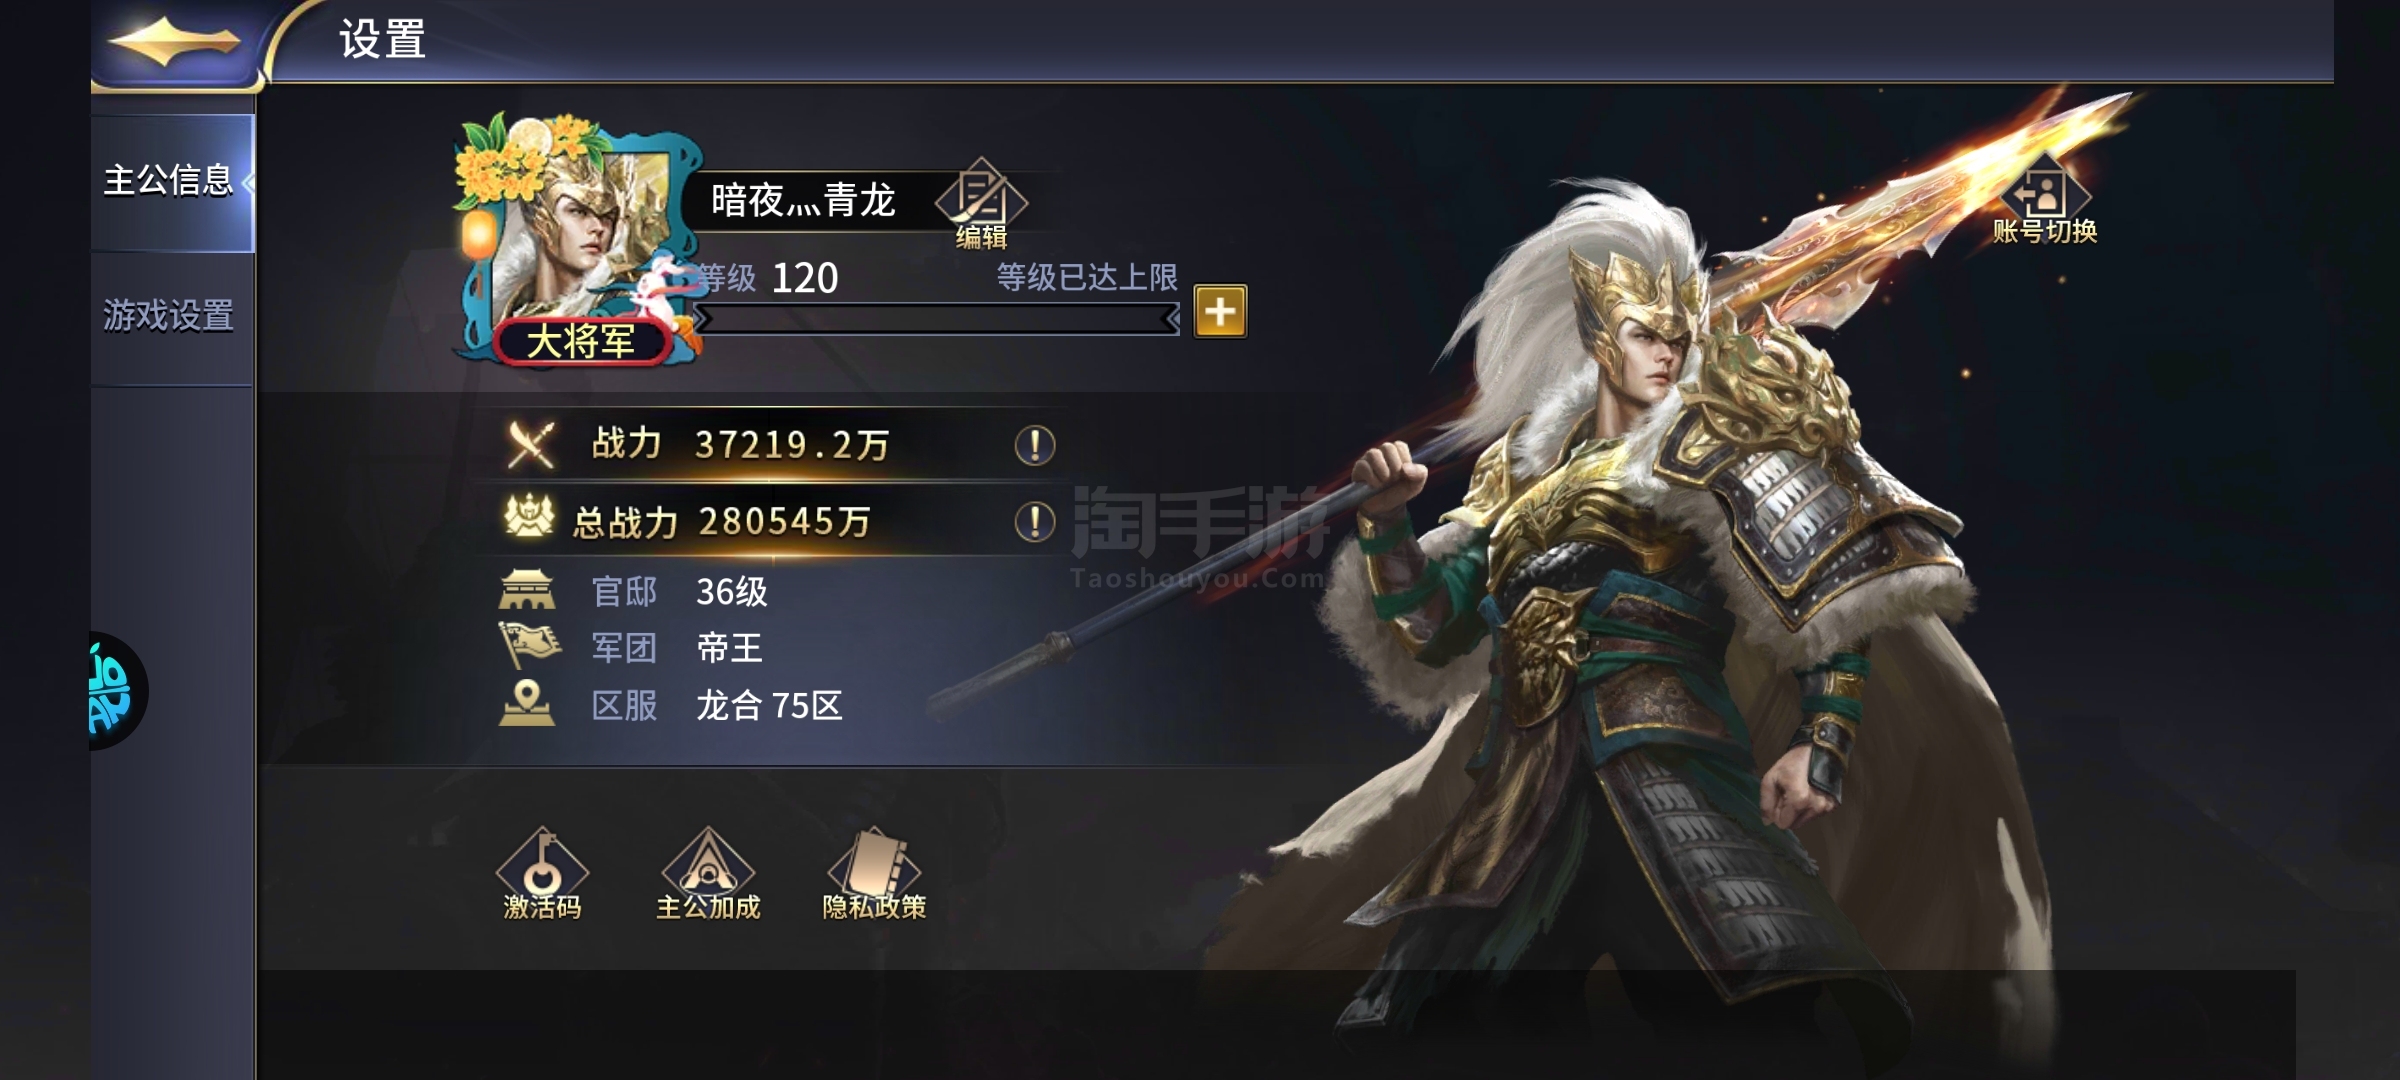Click the yellow plus button near level bar

pyautogui.click(x=1220, y=311)
